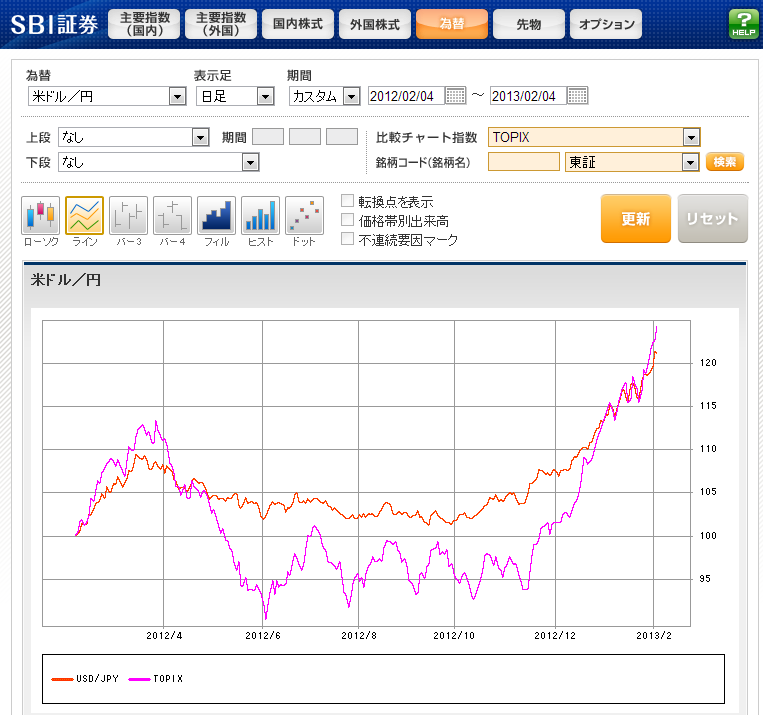The image size is (763, 715).
Task: Click the 105 y-axis value
Action: [708, 492]
